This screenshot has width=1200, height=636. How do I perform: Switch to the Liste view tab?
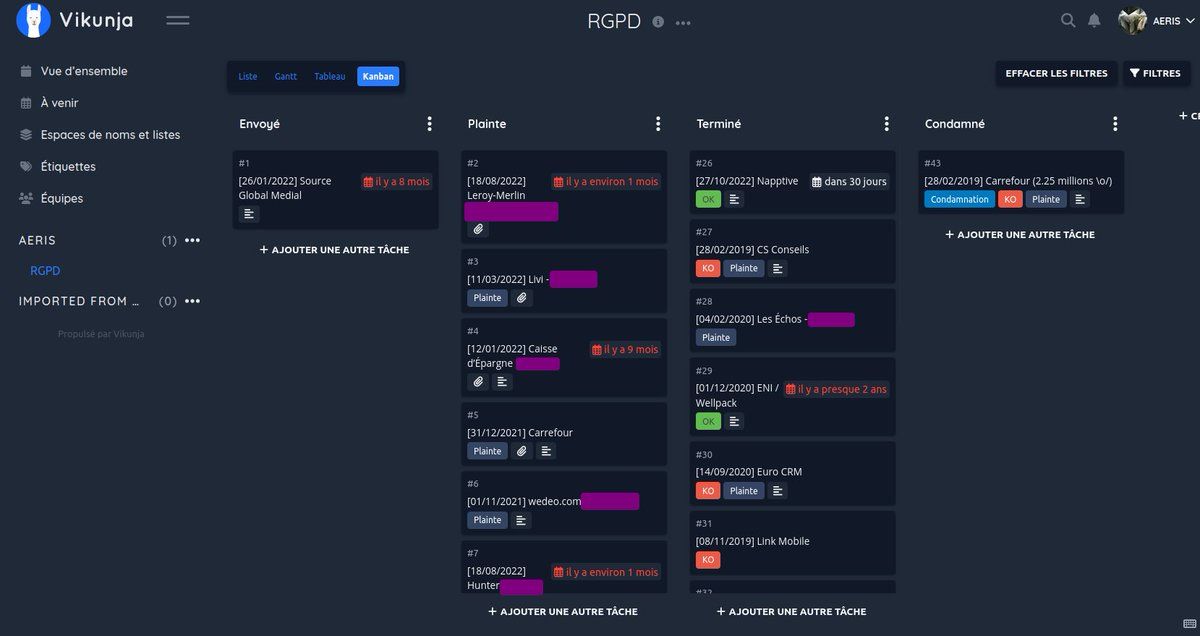click(248, 76)
